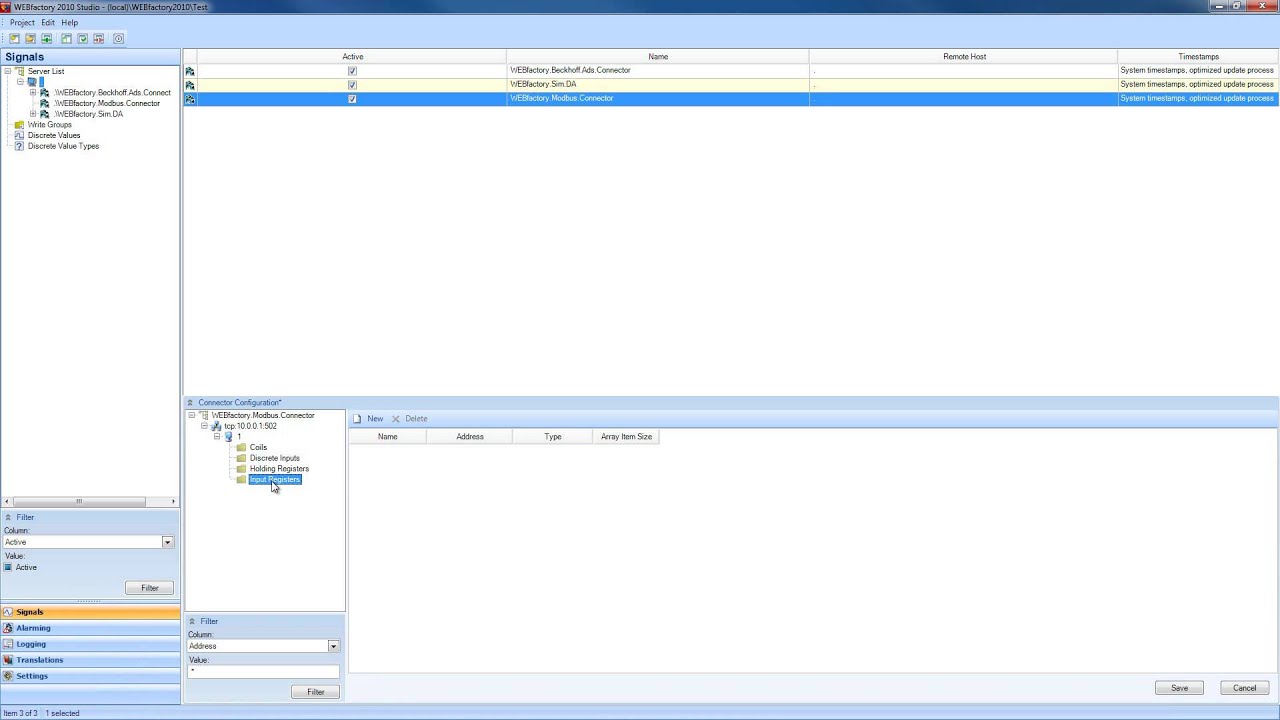Click the Write Groups folder icon
Image resolution: width=1280 pixels, height=720 pixels.
[x=19, y=125]
